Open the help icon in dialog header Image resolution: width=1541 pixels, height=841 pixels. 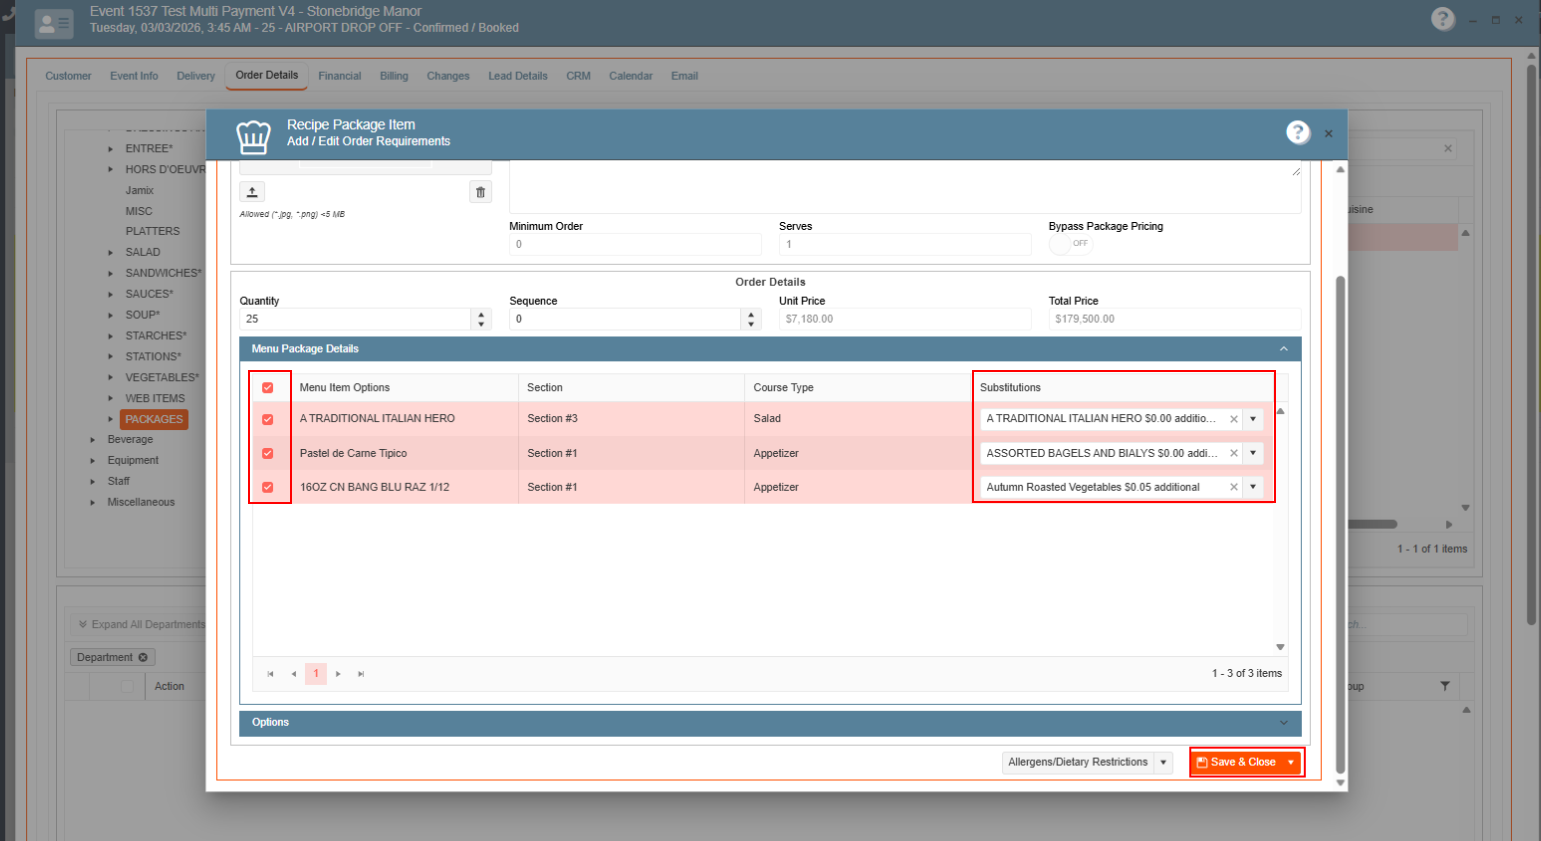pos(1297,133)
